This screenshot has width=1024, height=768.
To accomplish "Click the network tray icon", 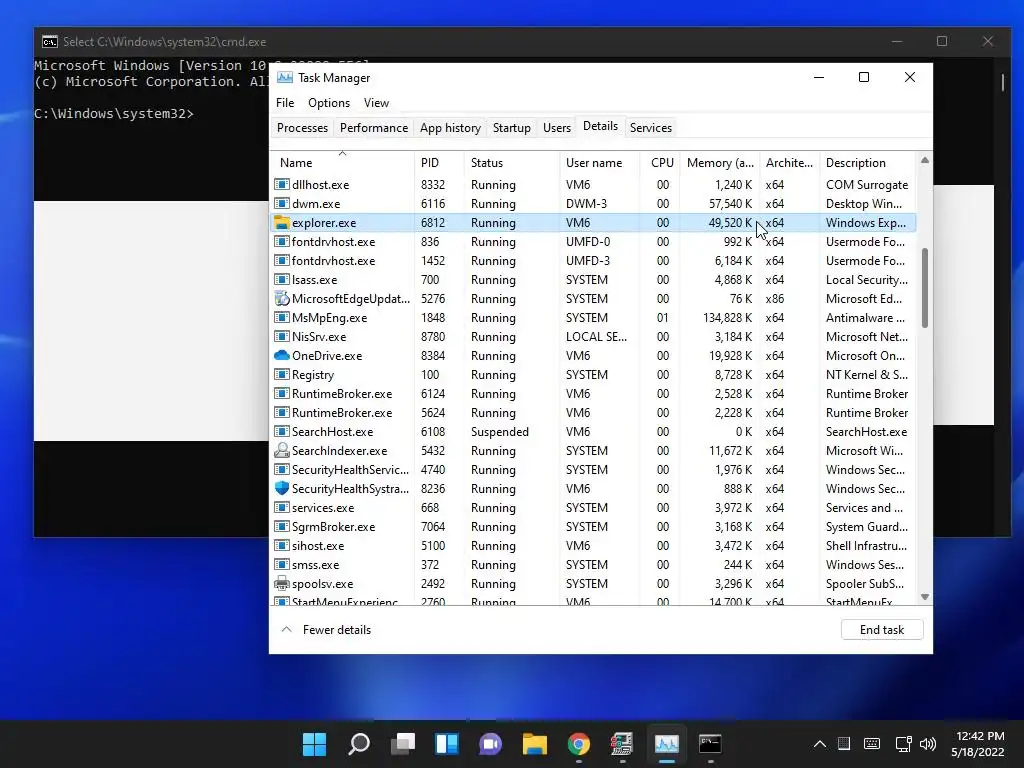I will click(903, 744).
